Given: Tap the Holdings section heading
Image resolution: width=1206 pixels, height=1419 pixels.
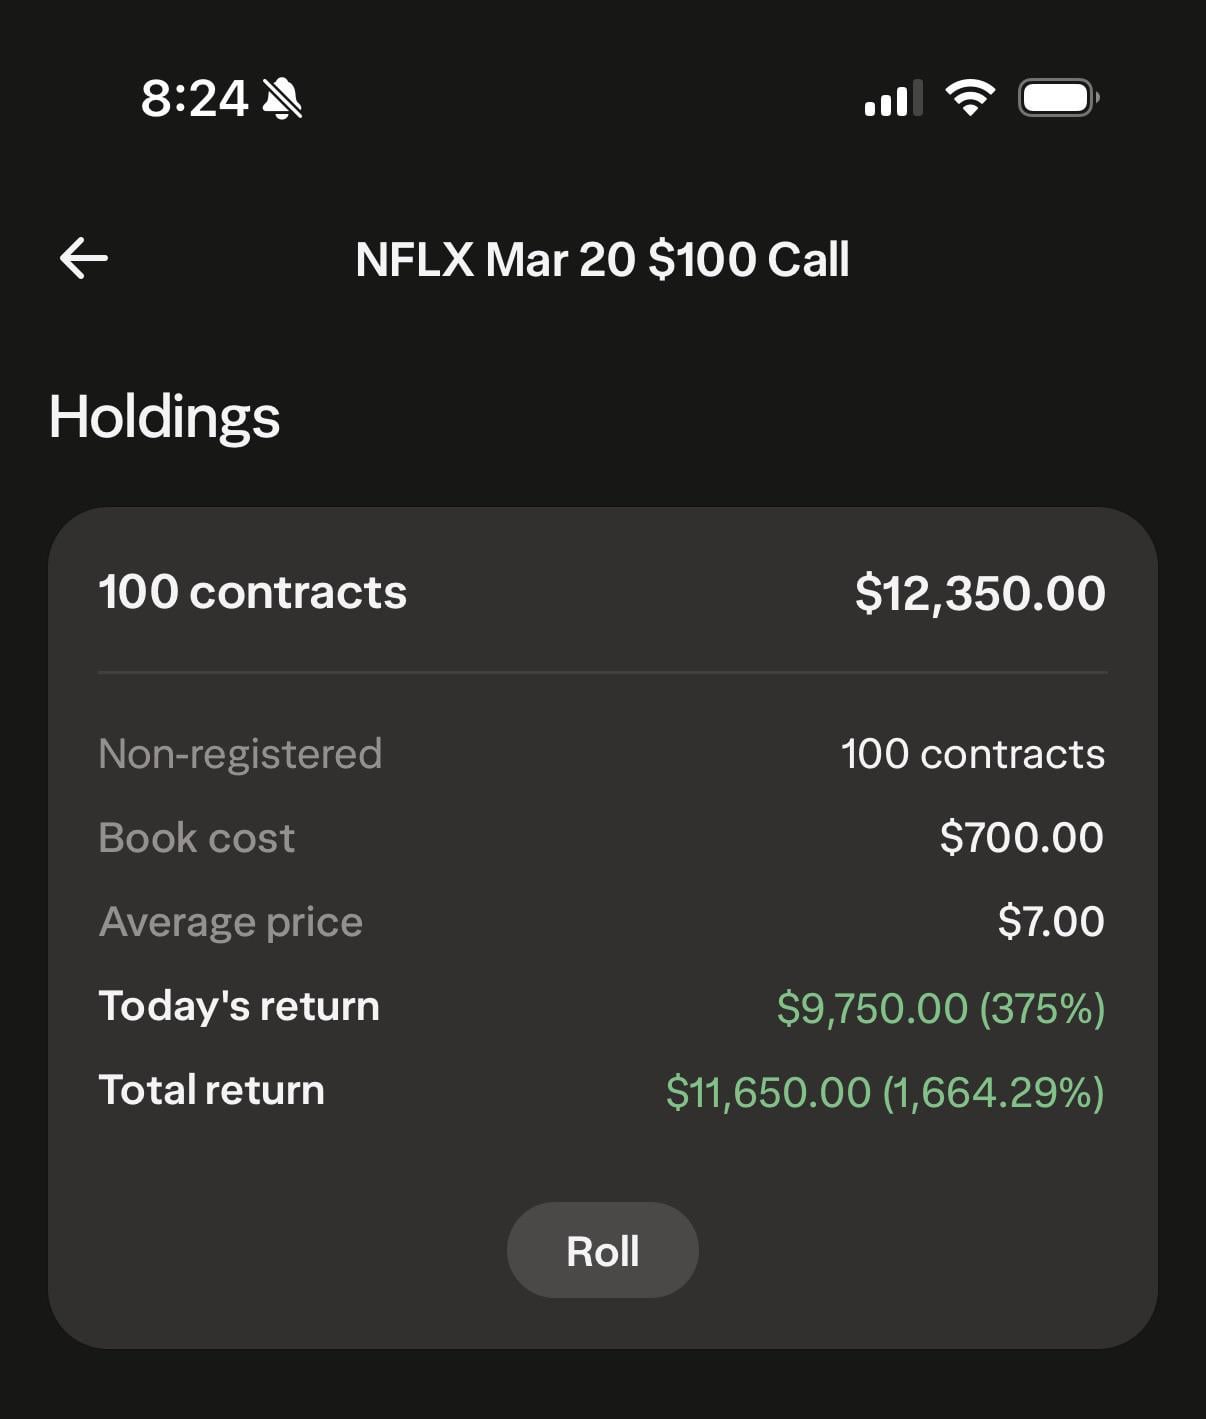Looking at the screenshot, I should [164, 417].
